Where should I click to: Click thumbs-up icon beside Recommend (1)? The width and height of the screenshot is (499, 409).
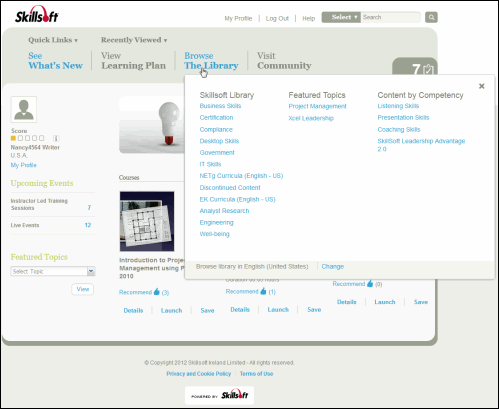[x=263, y=291]
